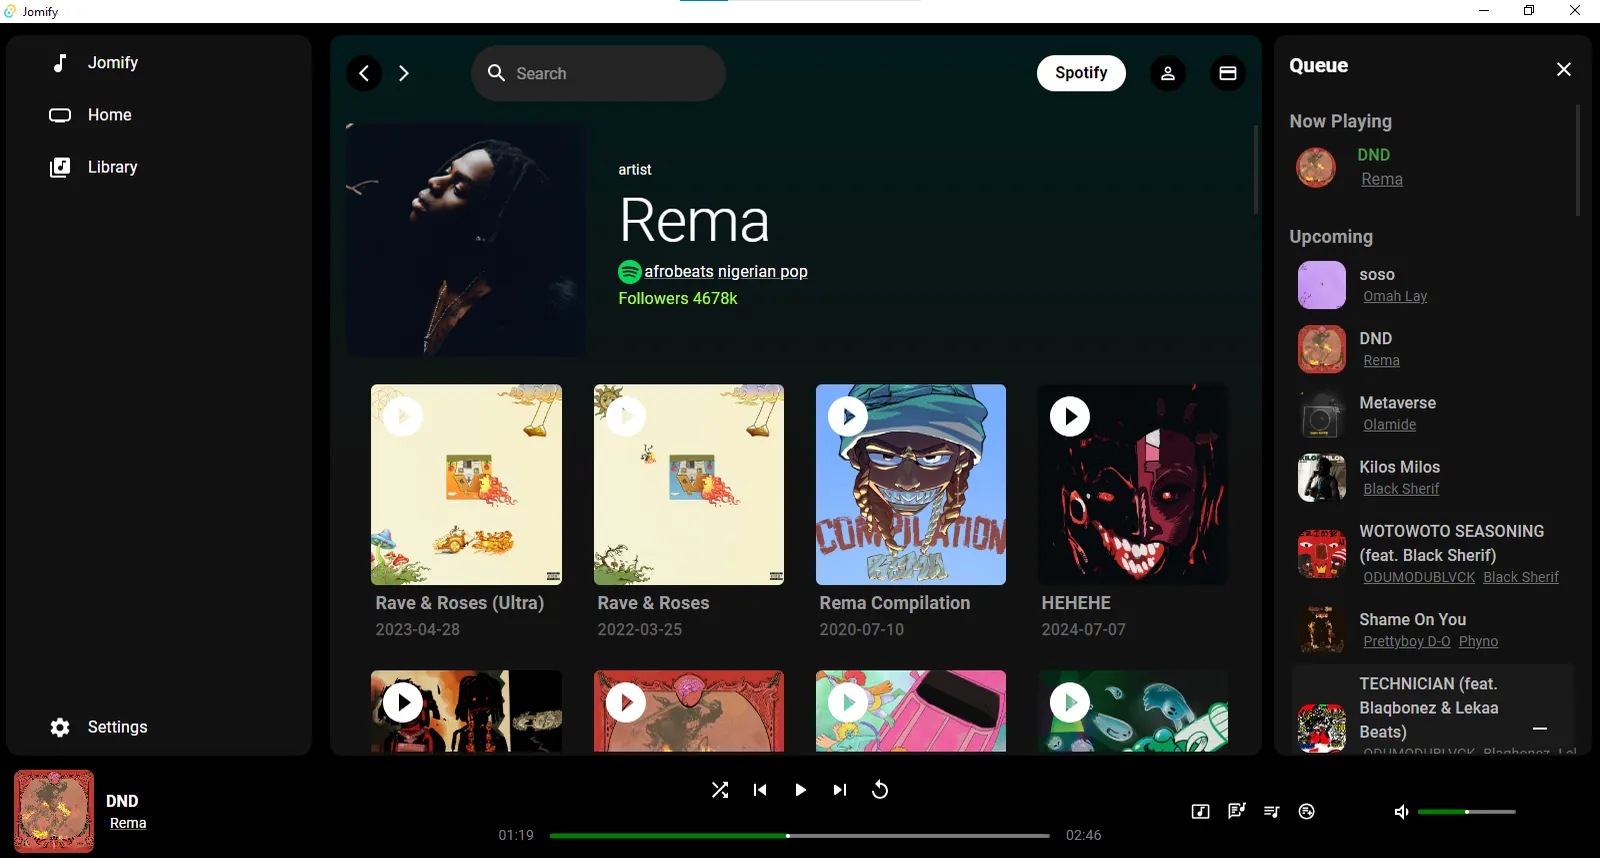The image size is (1600, 858).
Task: Select the WOTOWOTO SEASONING track title
Action: [x=1451, y=543]
